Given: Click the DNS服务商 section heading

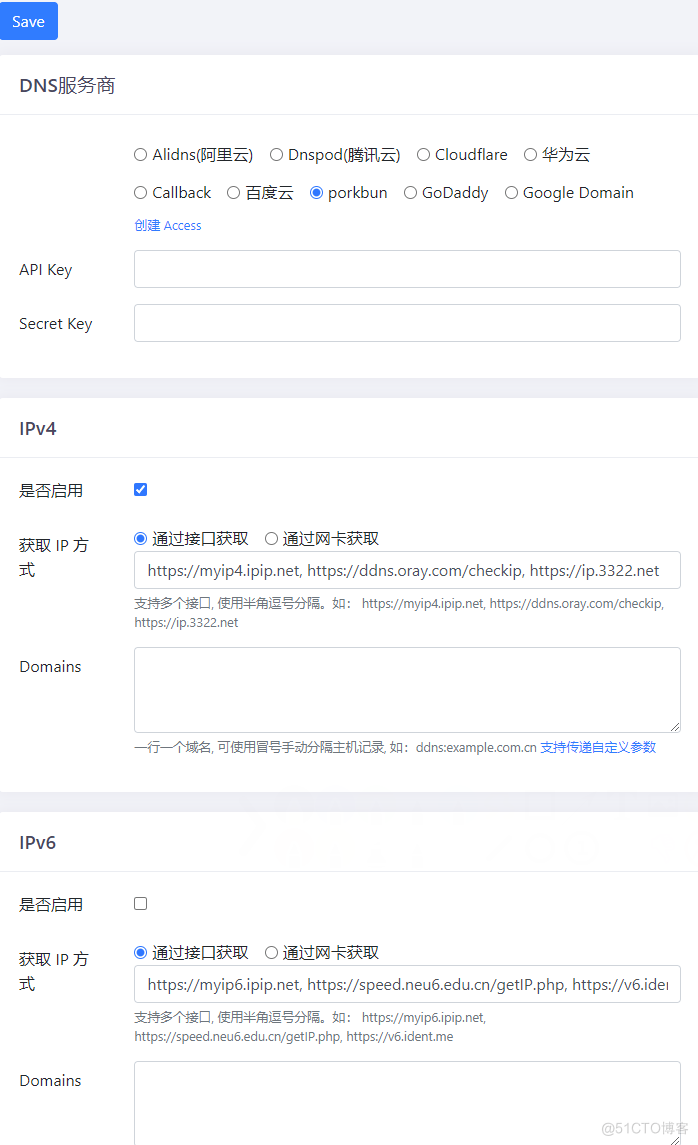Looking at the screenshot, I should tap(67, 85).
